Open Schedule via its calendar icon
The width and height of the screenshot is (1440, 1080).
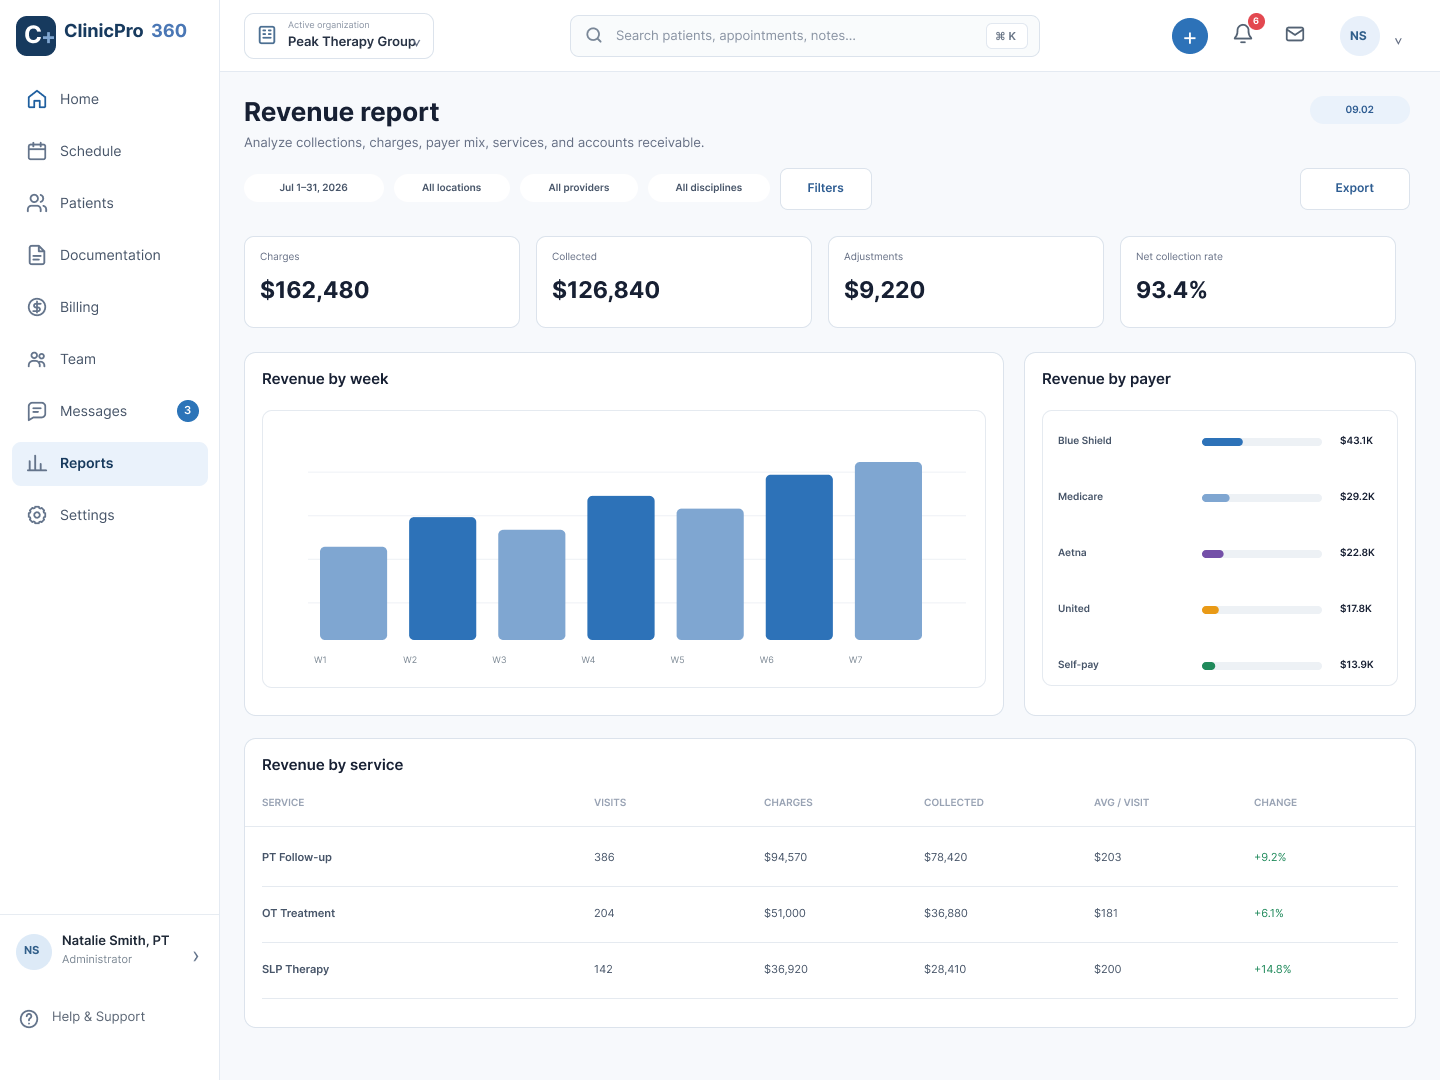point(37,151)
